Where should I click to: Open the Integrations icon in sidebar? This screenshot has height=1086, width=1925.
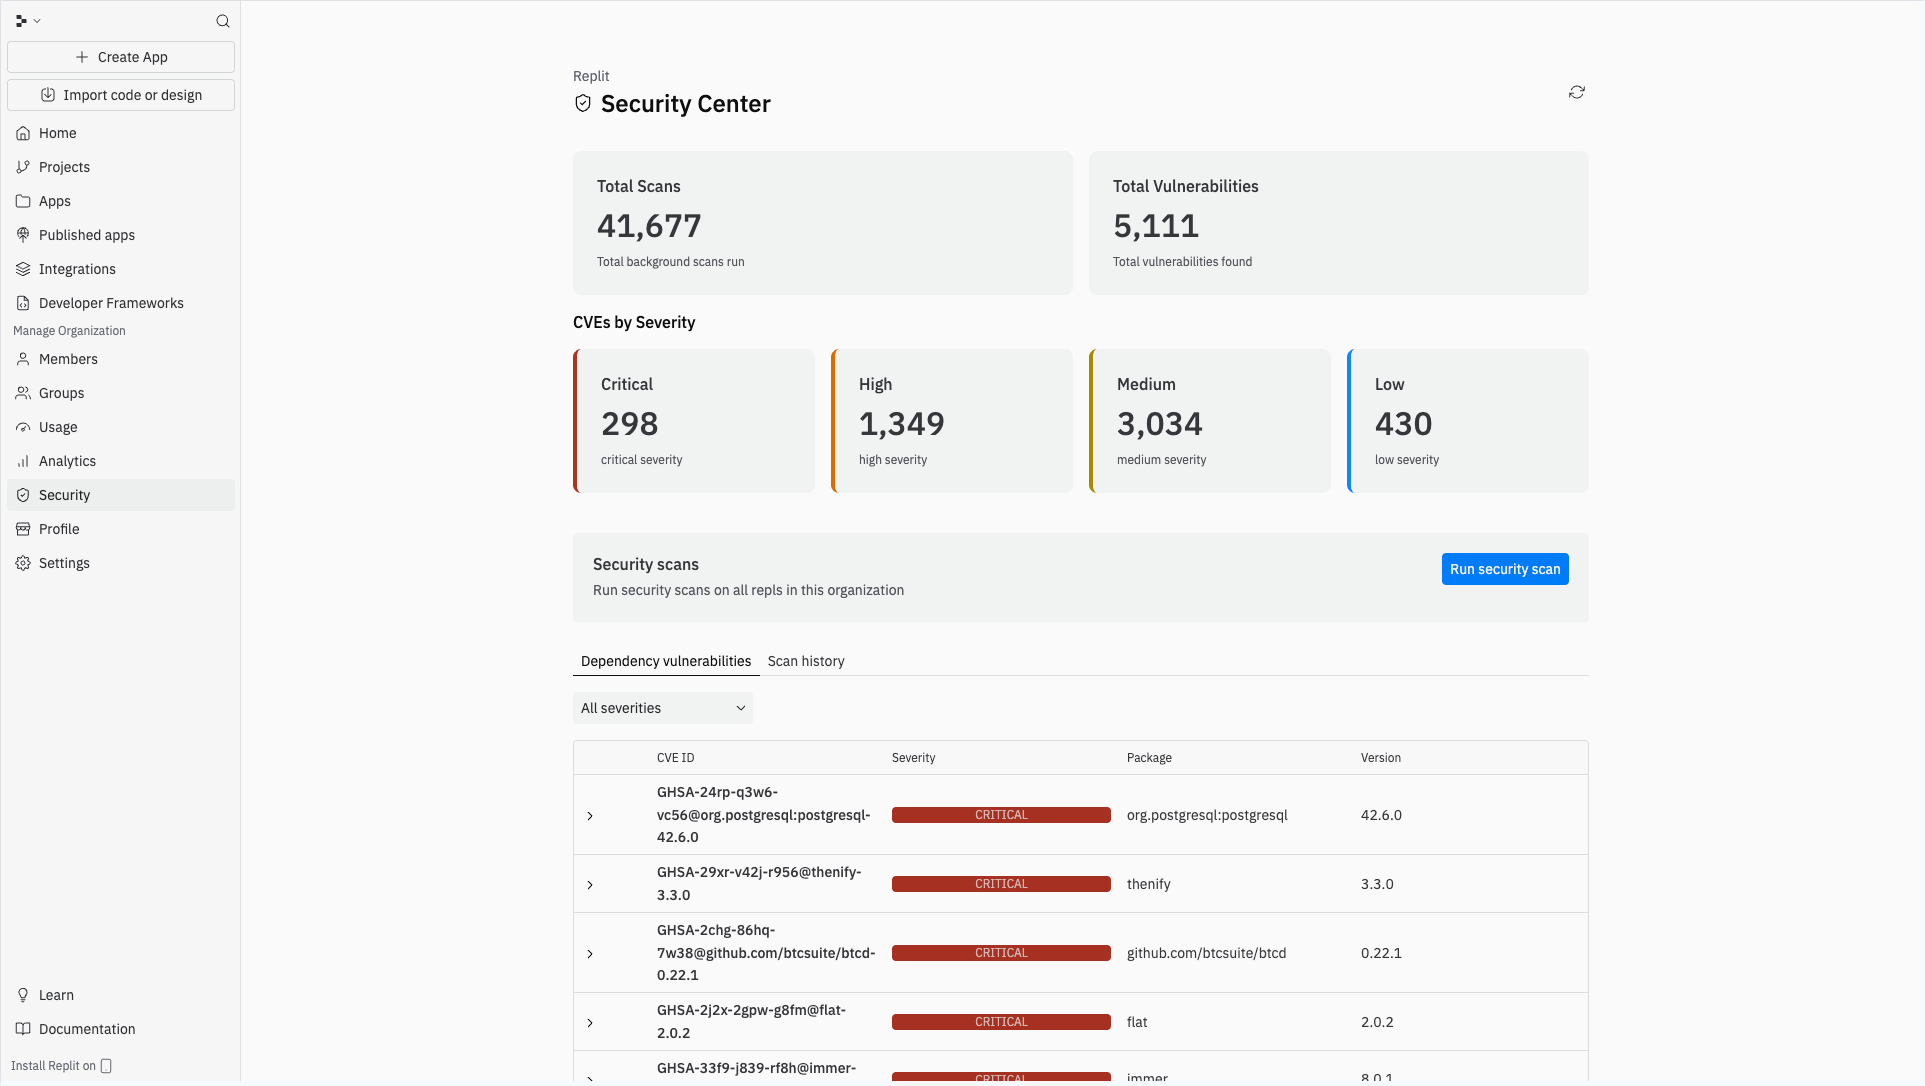22,269
